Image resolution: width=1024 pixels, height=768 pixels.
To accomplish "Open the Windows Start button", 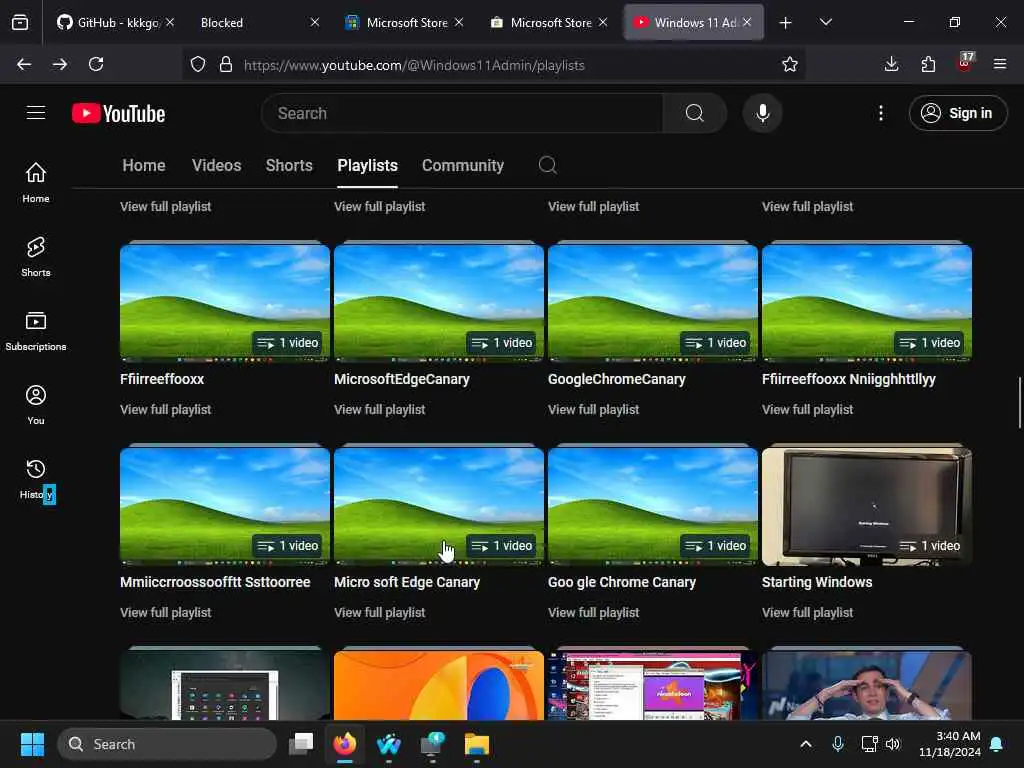I will tap(32, 744).
